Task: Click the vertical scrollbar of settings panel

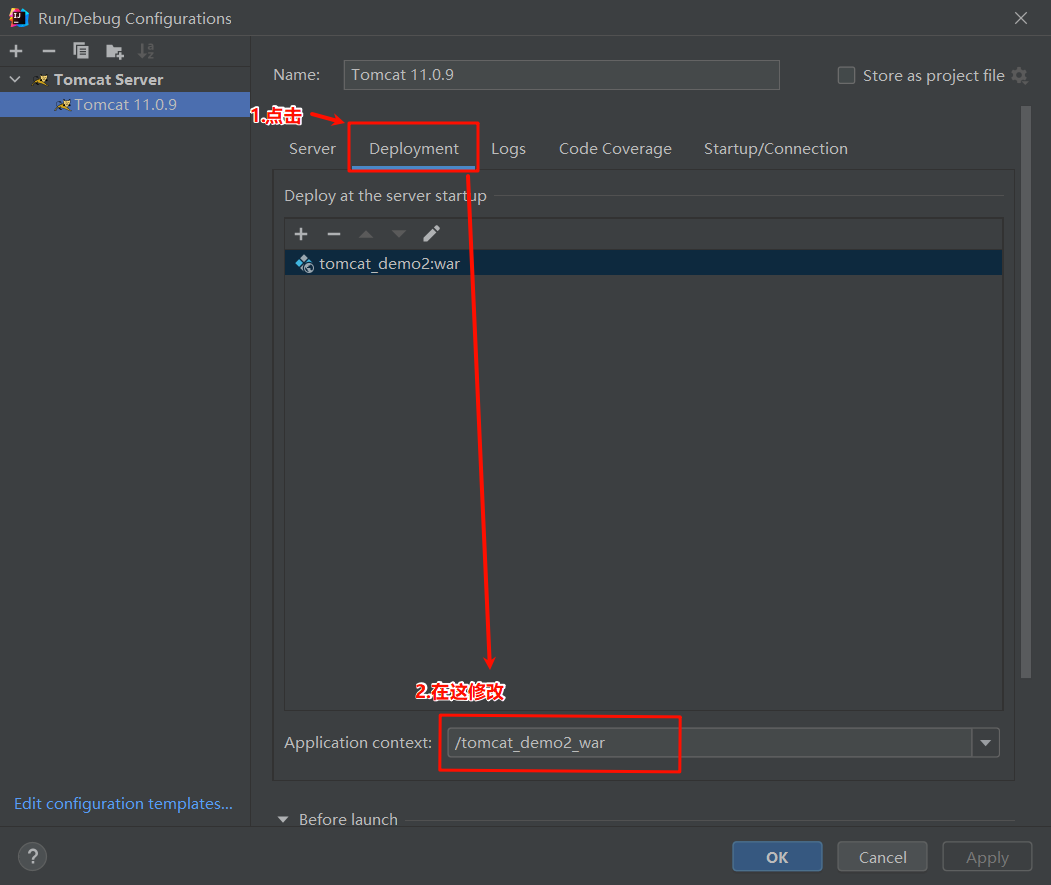Action: pos(1026,392)
